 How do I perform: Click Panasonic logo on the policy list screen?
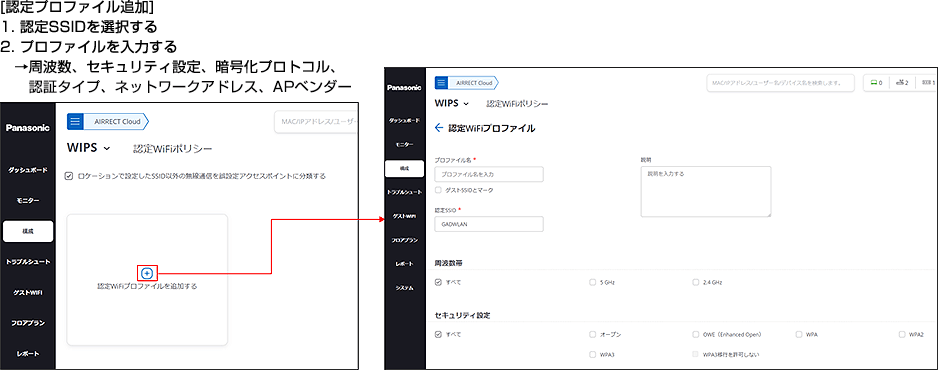click(28, 127)
